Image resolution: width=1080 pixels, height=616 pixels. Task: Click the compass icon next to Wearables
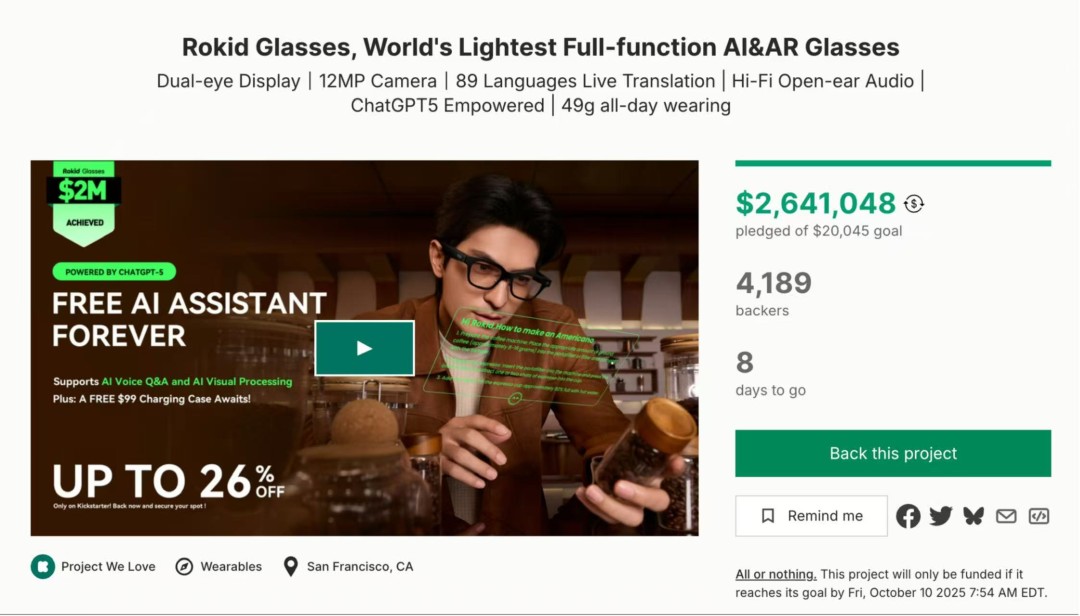click(x=184, y=567)
